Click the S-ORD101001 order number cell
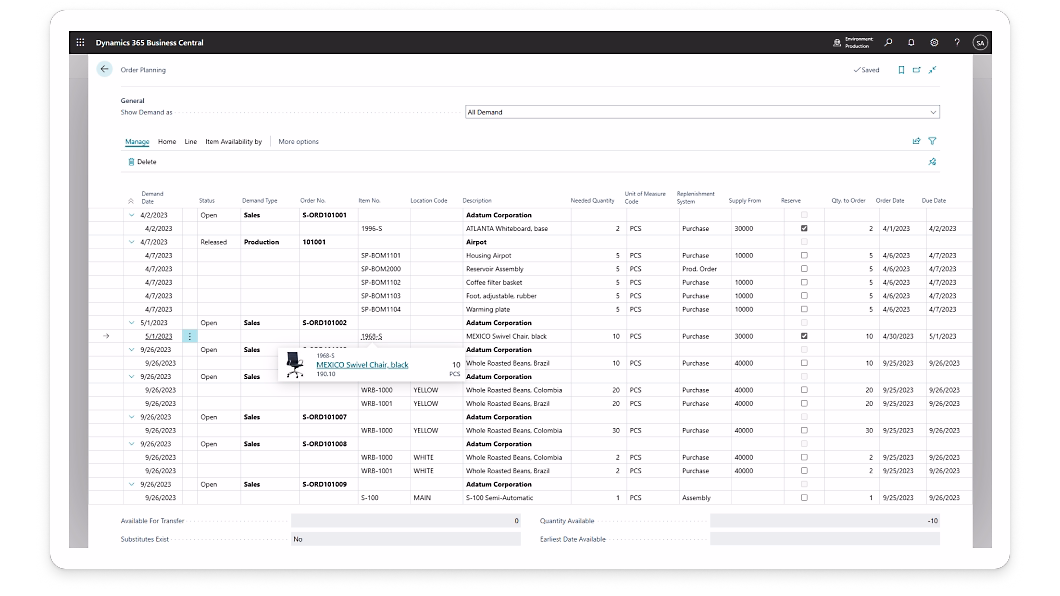 point(324,215)
